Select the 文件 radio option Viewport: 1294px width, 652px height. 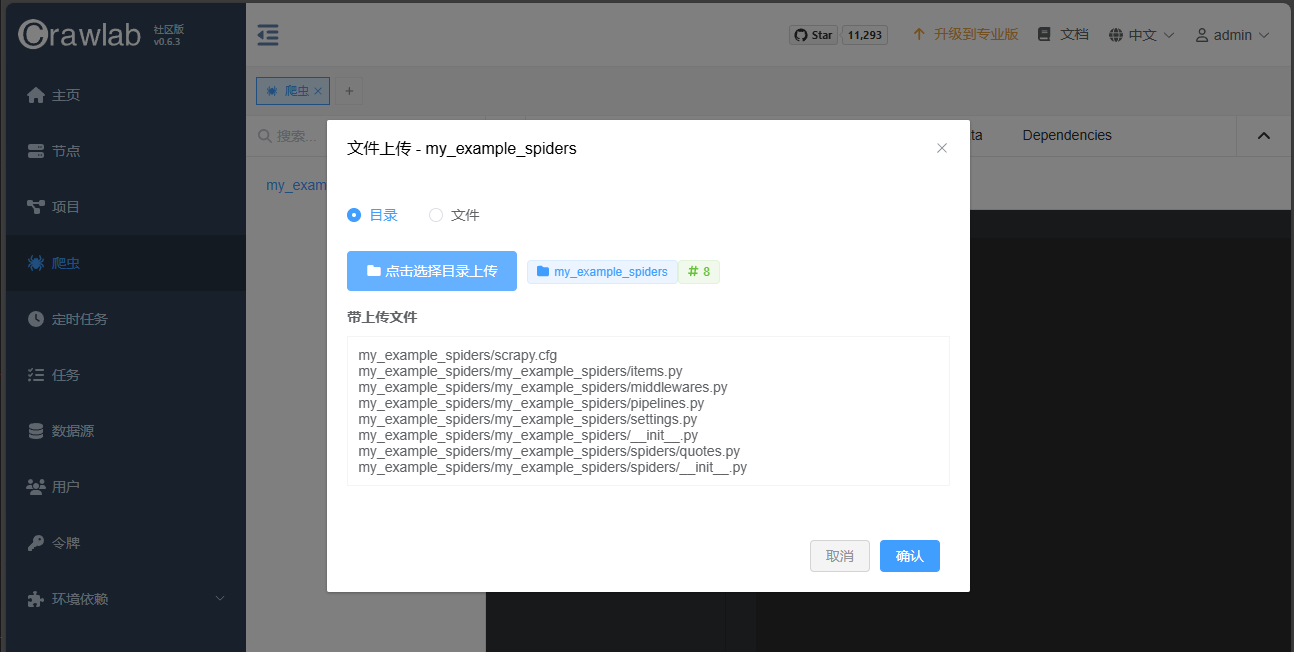(454, 215)
